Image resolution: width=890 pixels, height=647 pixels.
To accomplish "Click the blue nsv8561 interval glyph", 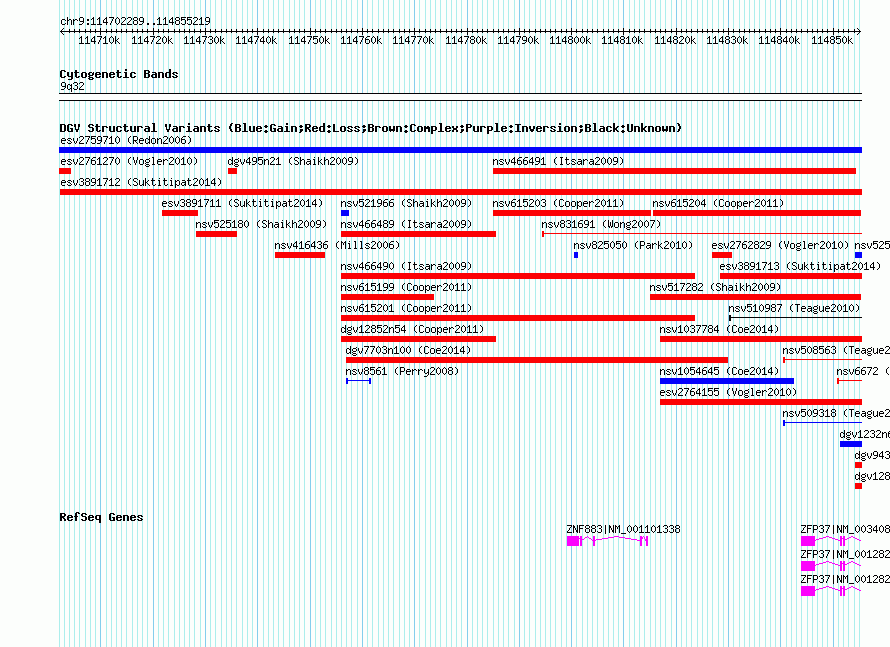I will point(359,381).
